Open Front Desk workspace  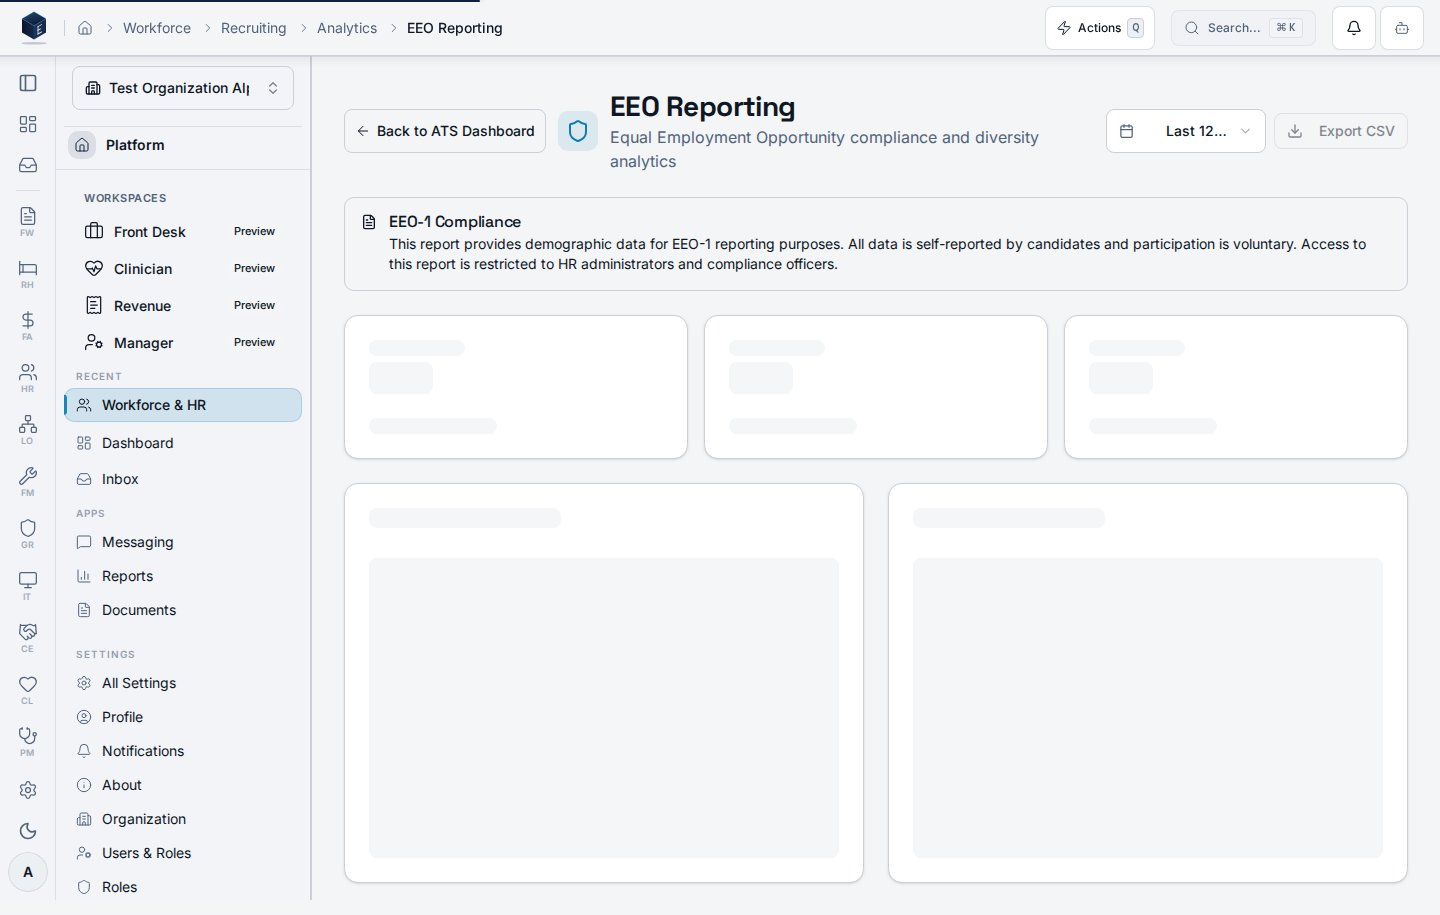183,232
